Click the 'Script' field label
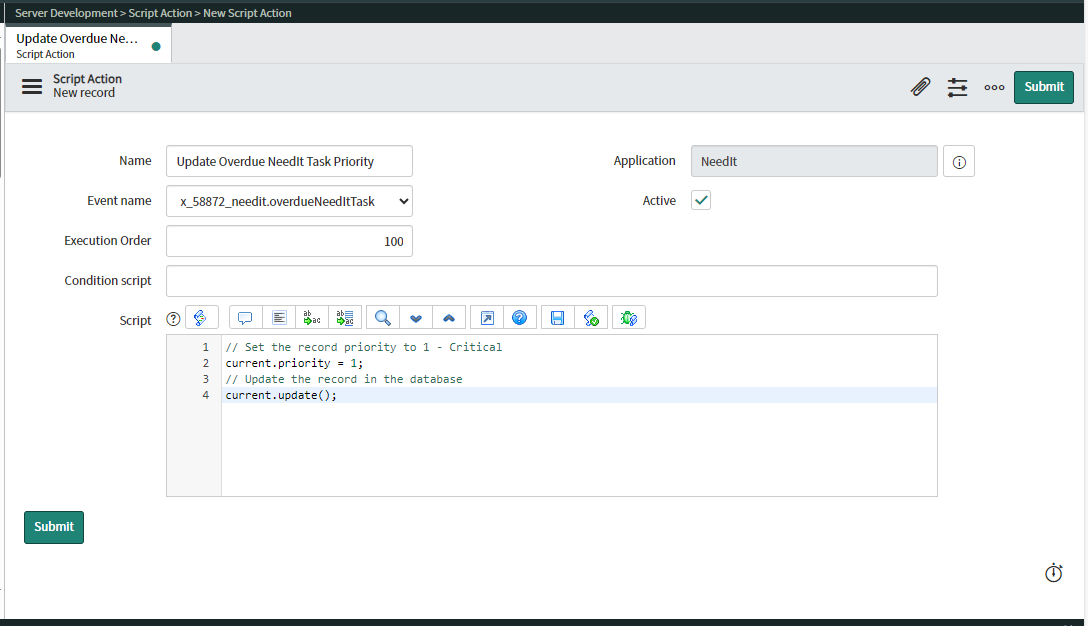 pyautogui.click(x=135, y=321)
